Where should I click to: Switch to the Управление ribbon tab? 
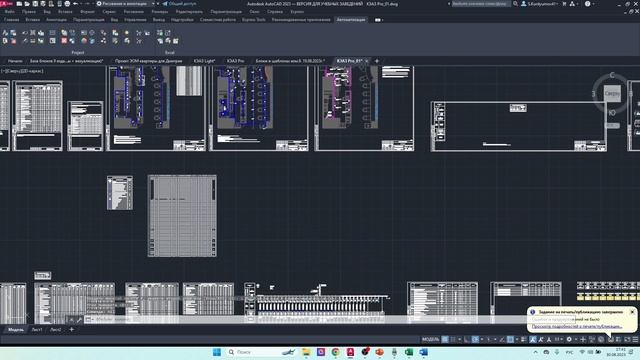(135, 20)
